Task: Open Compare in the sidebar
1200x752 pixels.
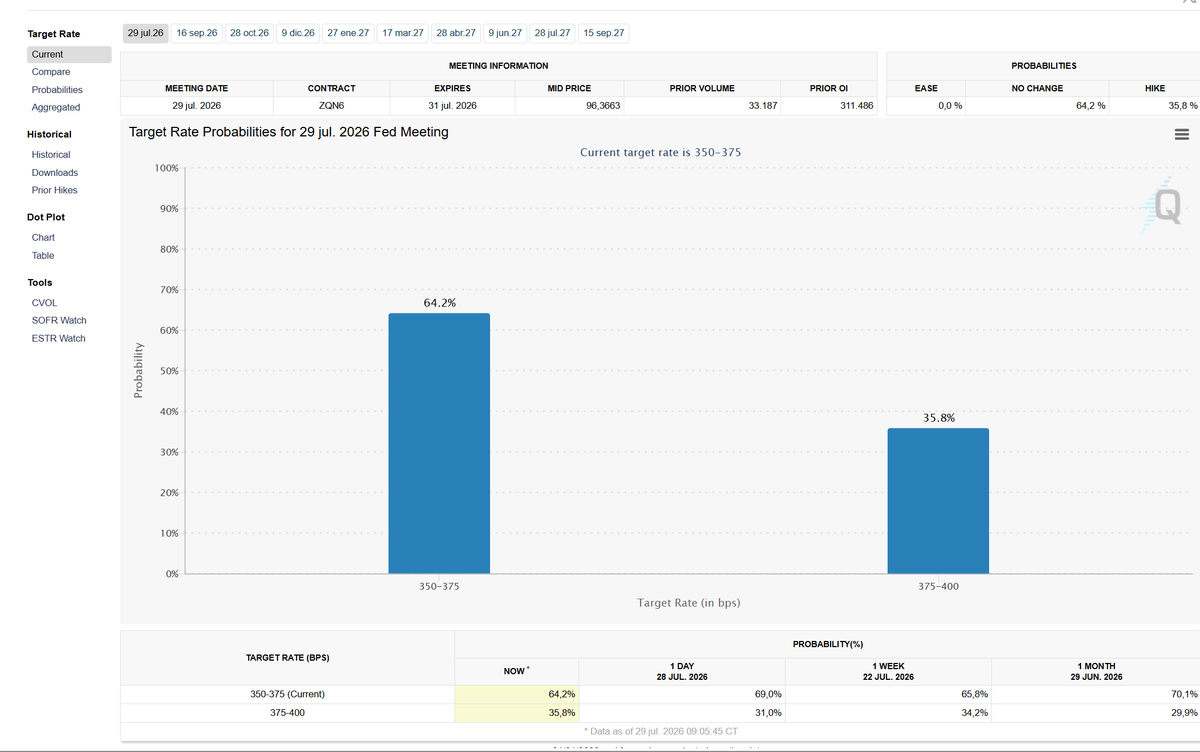Action: coord(51,72)
